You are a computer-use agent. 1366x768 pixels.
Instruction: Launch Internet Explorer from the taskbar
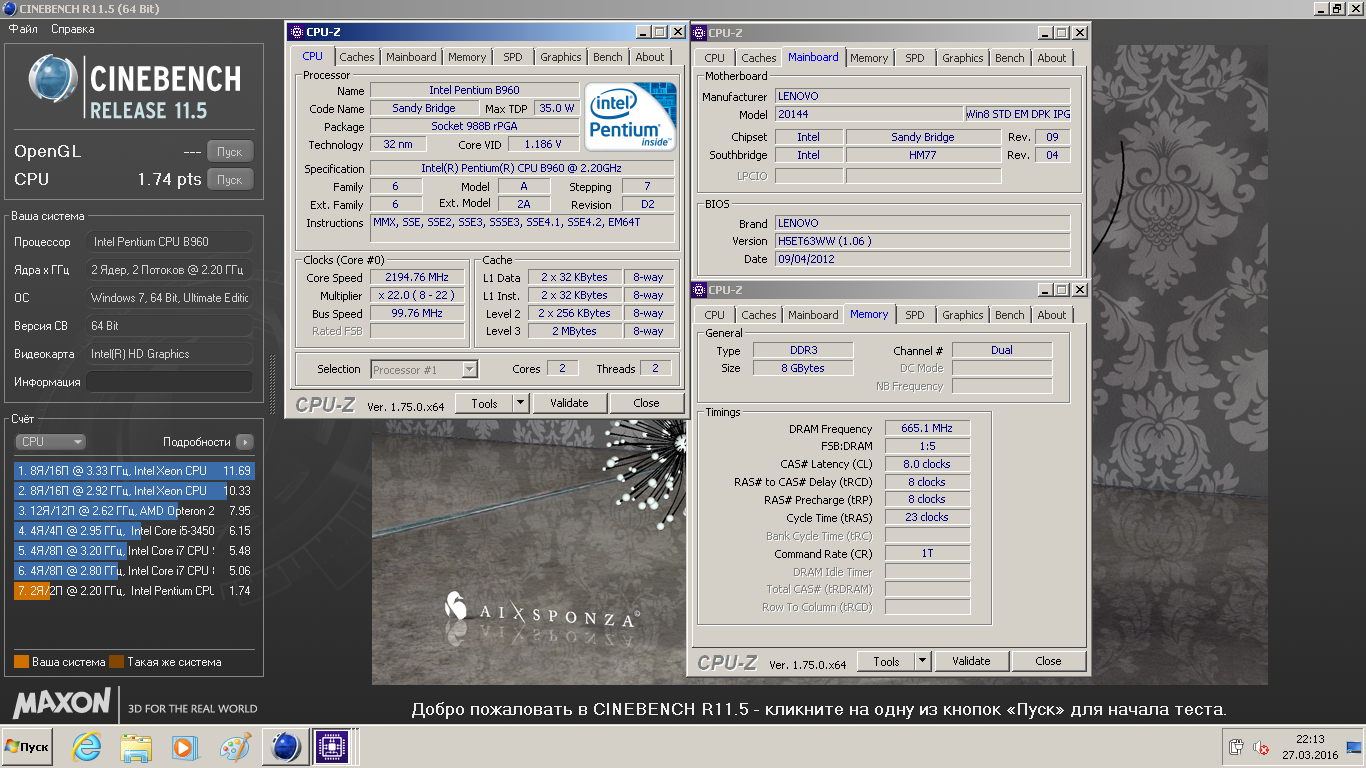click(86, 747)
